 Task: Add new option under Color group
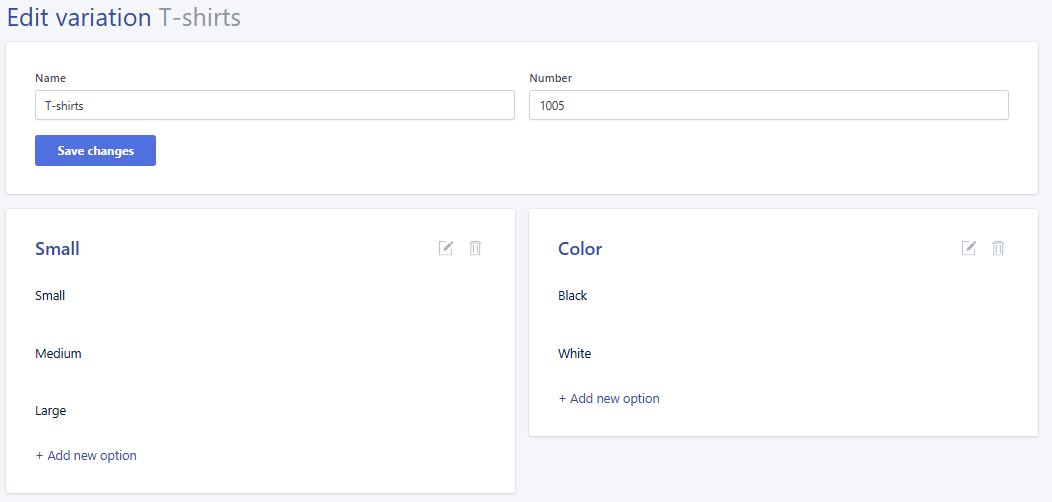tap(609, 399)
